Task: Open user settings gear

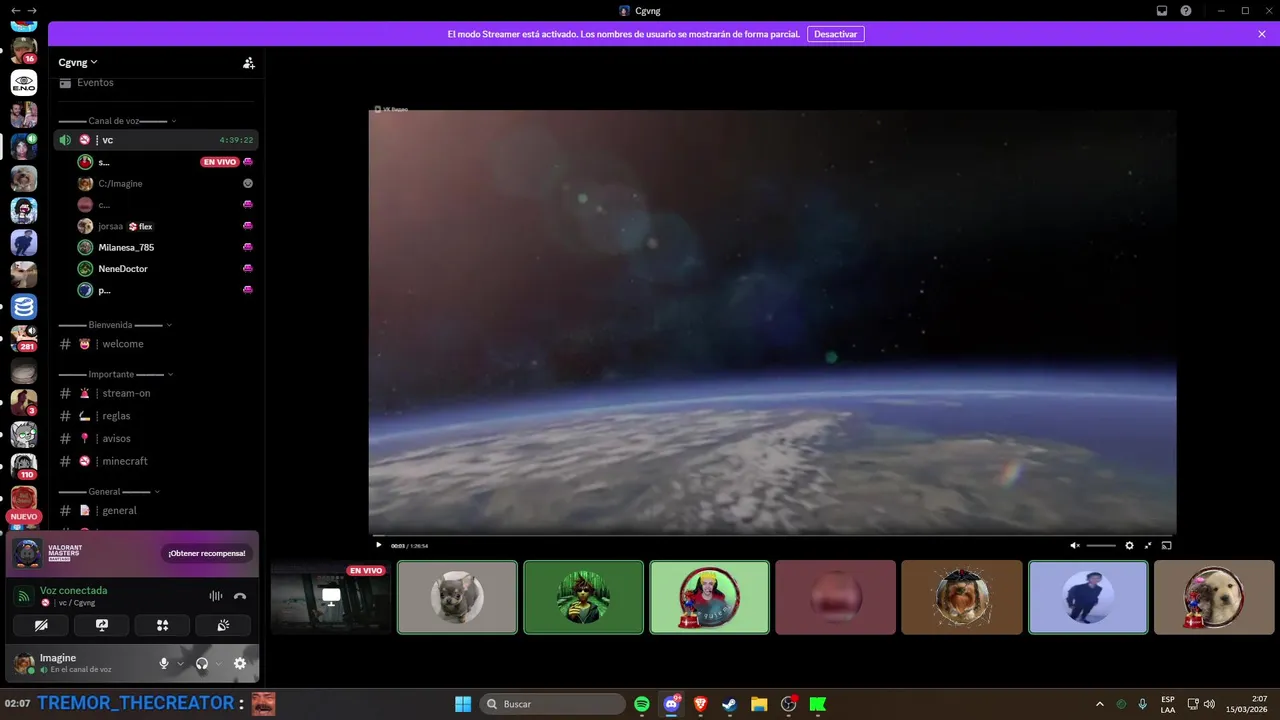Action: tap(240, 663)
